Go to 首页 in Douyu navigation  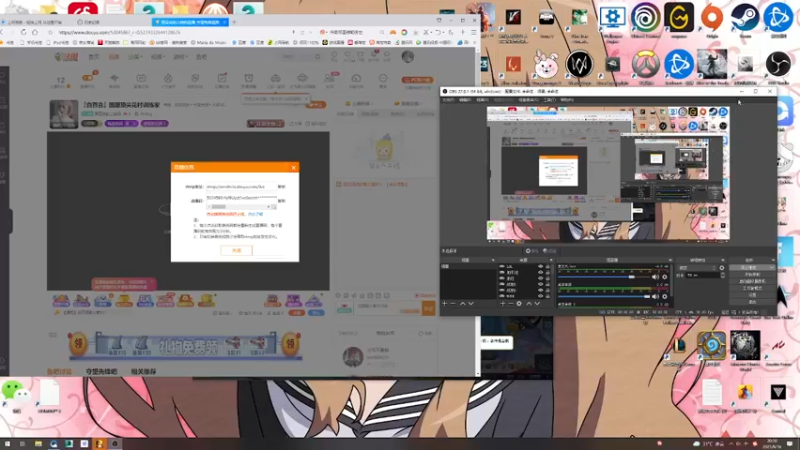coord(94,57)
